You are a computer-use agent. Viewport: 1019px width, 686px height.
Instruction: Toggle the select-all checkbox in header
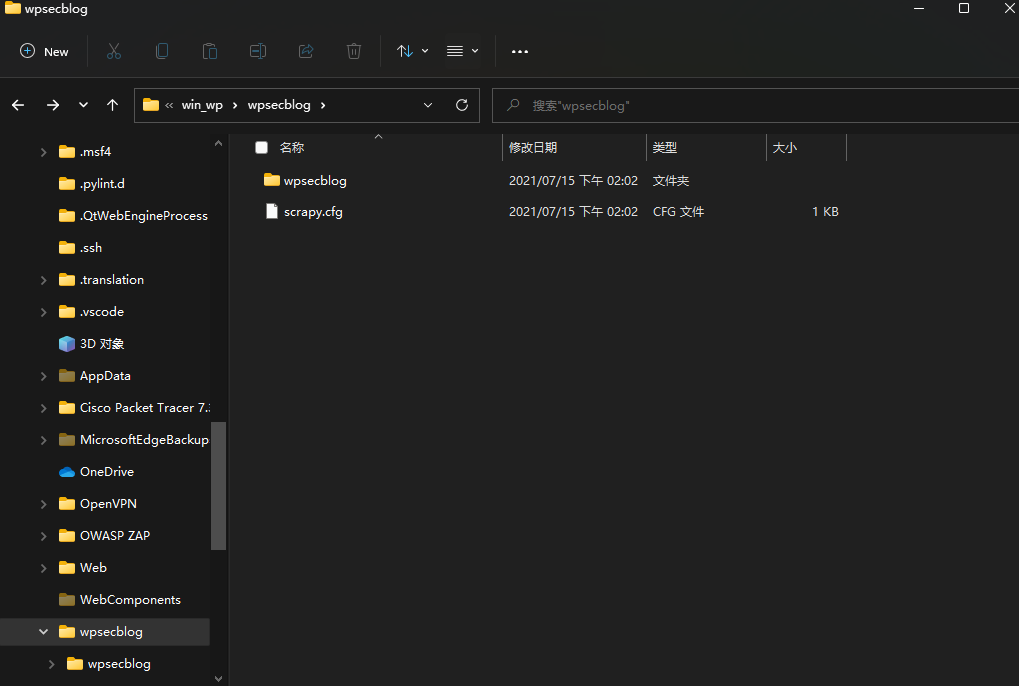pyautogui.click(x=261, y=147)
